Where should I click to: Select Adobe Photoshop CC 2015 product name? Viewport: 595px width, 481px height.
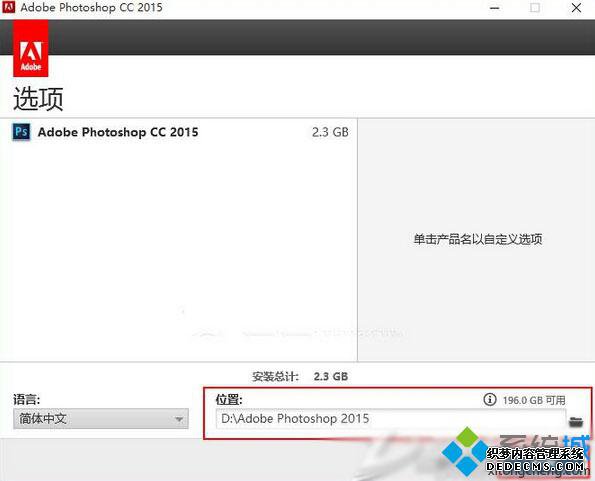pyautogui.click(x=118, y=132)
